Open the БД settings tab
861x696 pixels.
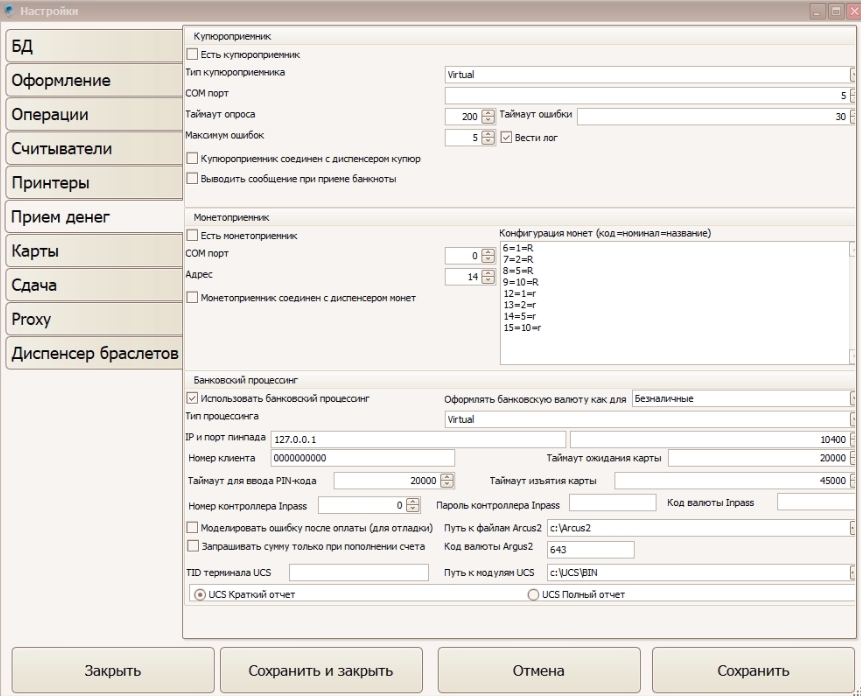pyautogui.click(x=94, y=46)
